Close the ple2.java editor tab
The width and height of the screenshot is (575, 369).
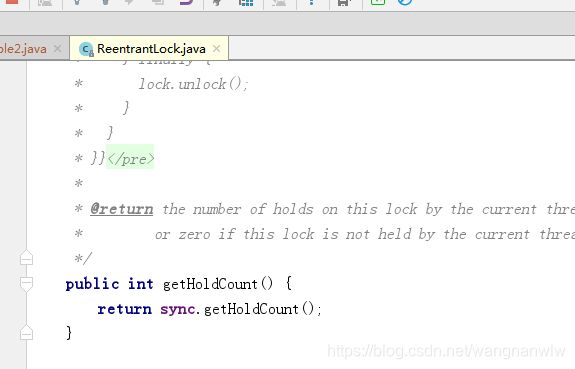(x=58, y=48)
